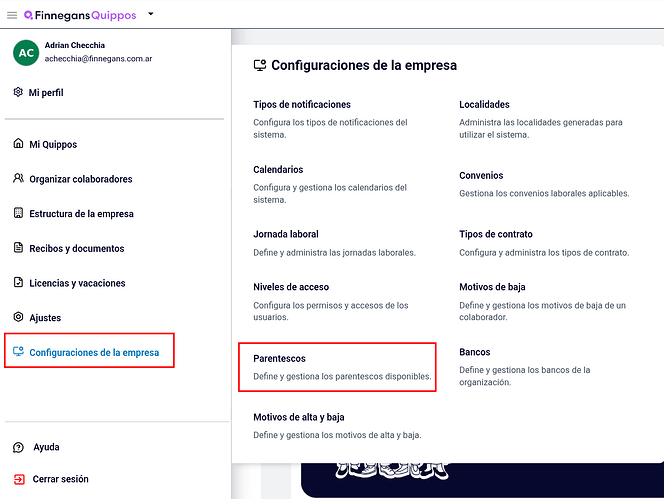Open Bancos settings
Screen dimensions: 664x499
475,352
